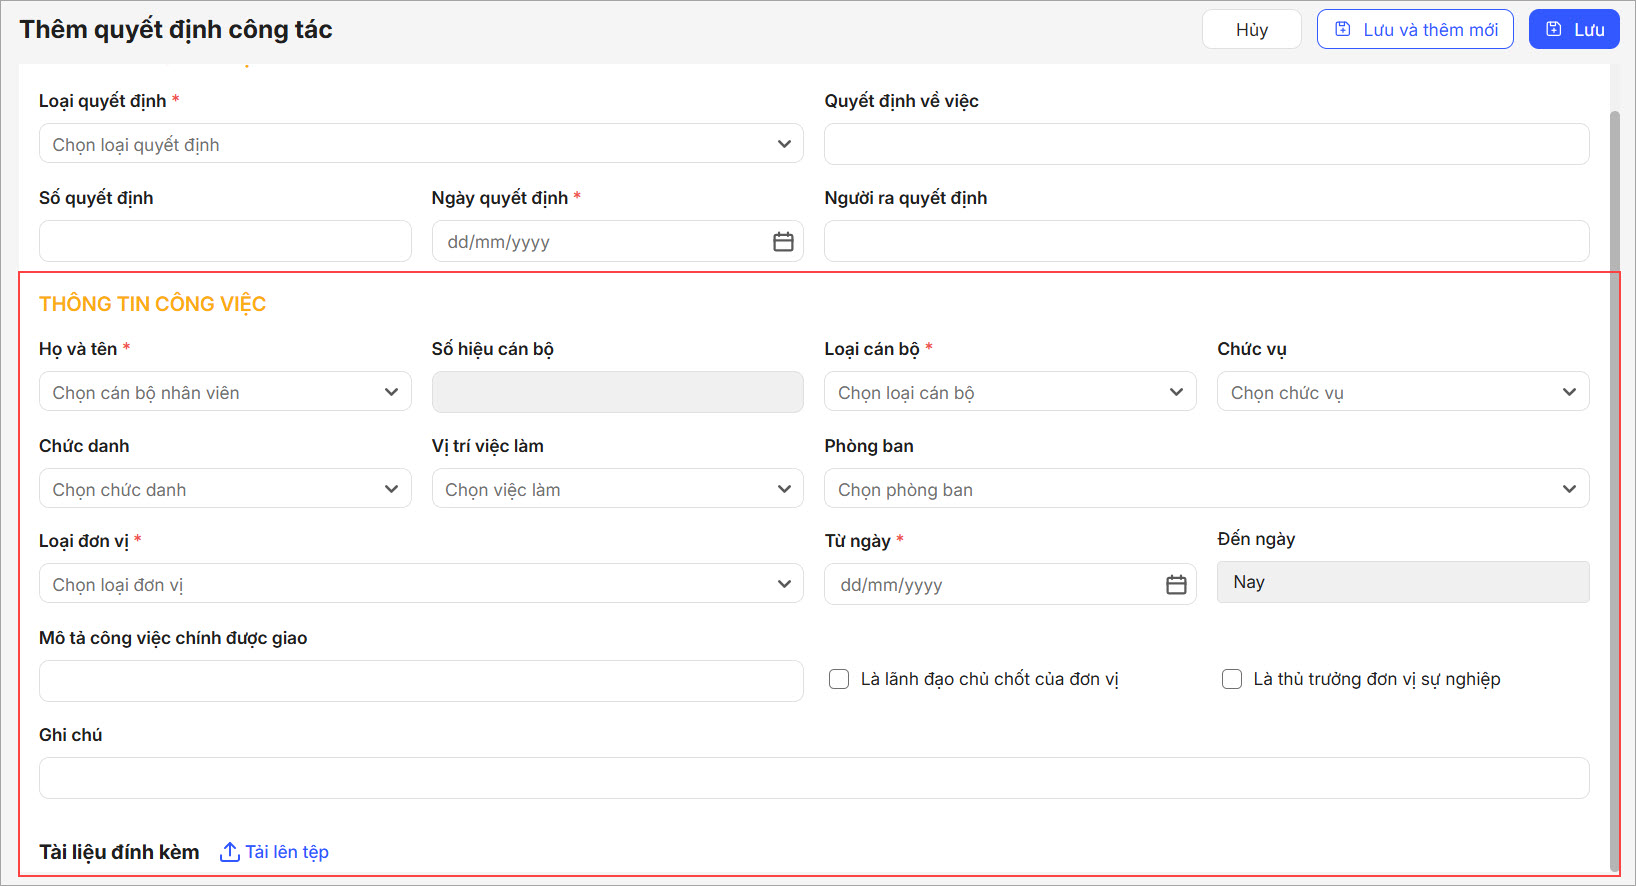Expand the Phòng ban dropdown

click(1206, 489)
